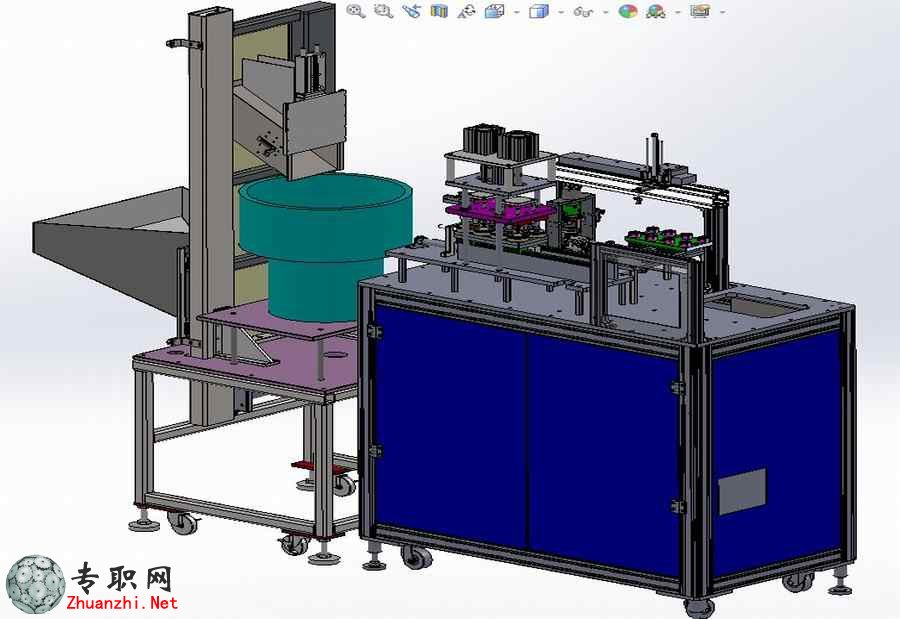
Task: Click the Hide/Show Items glasses icon
Action: (x=584, y=11)
